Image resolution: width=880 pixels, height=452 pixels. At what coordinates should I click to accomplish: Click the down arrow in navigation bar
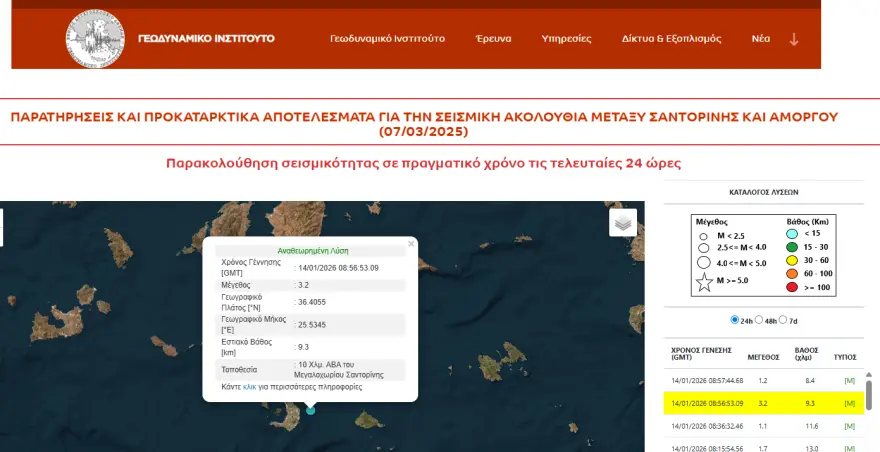coord(794,39)
